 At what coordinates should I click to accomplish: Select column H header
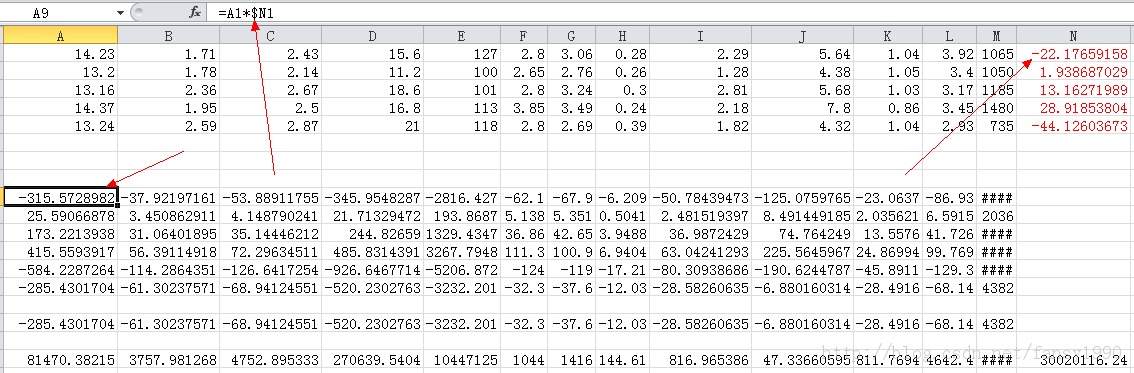click(623, 36)
